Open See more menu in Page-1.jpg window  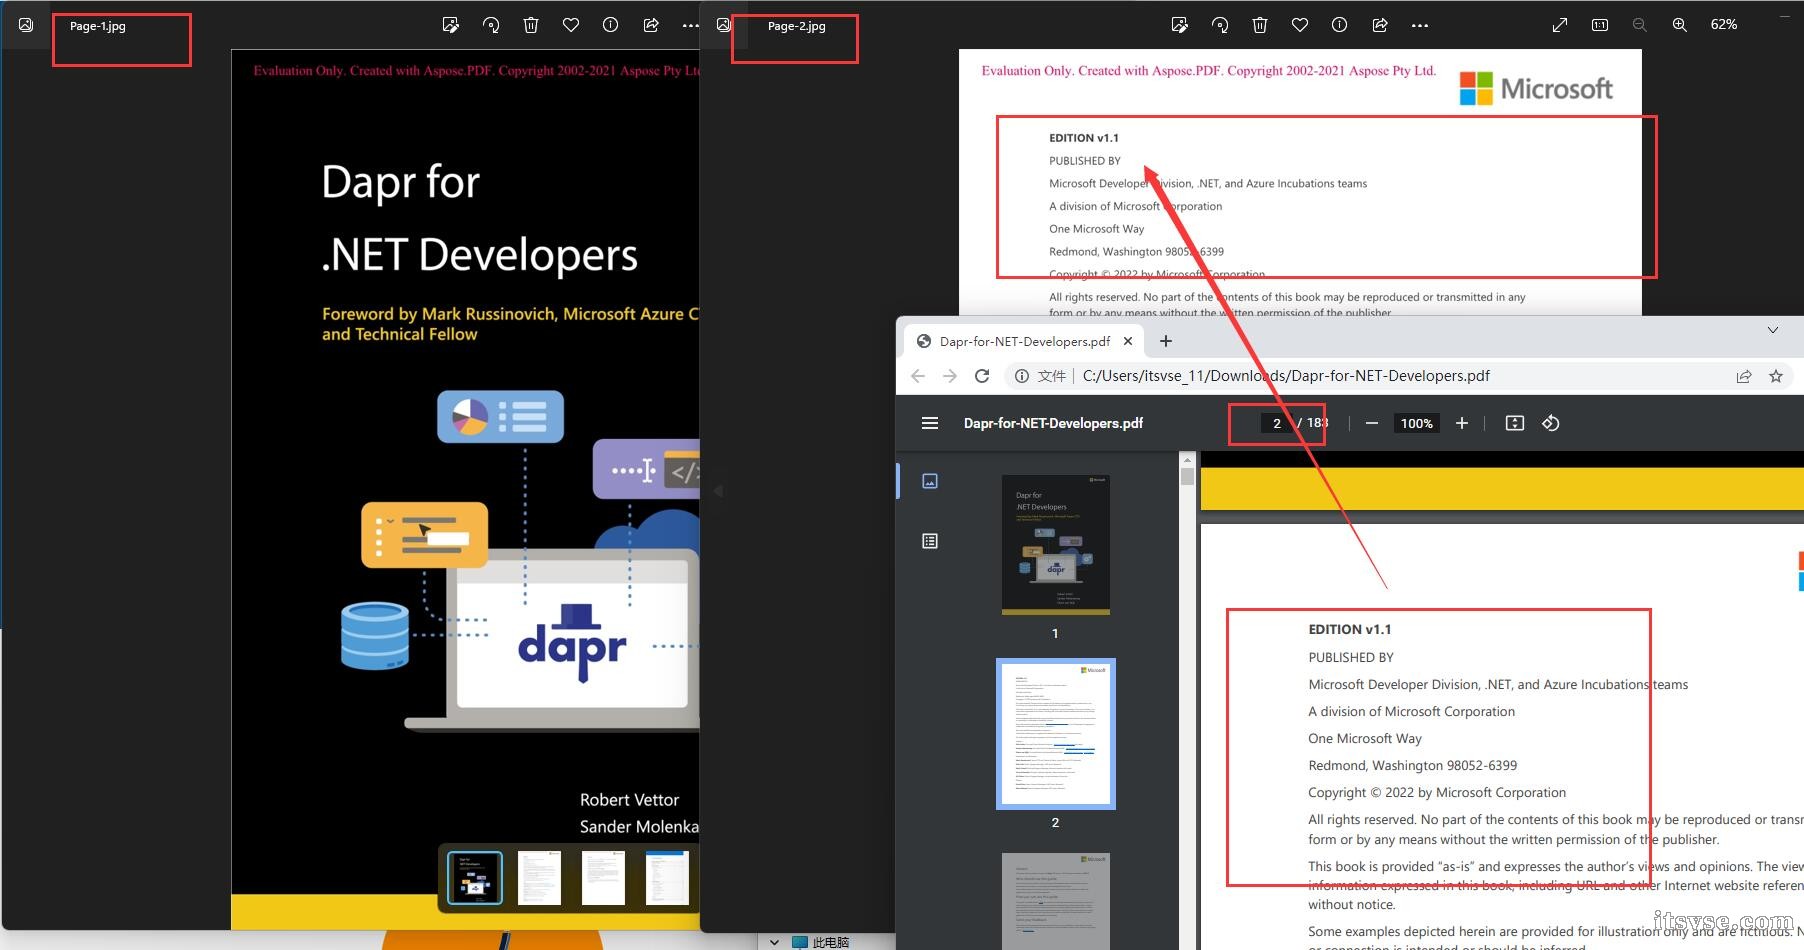click(690, 25)
